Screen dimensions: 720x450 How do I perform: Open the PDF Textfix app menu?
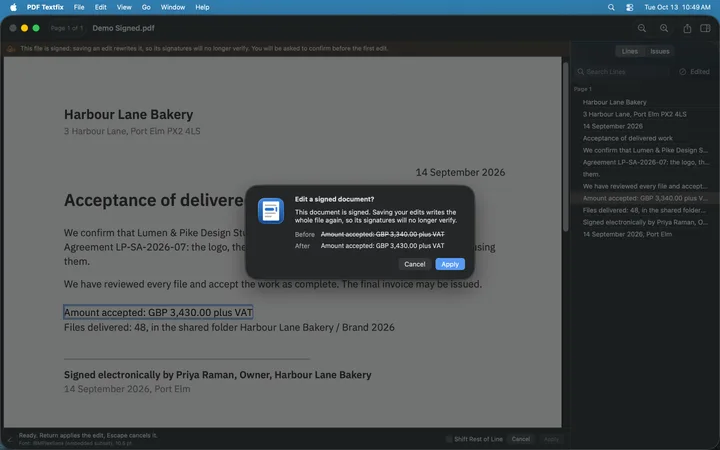click(x=45, y=7)
